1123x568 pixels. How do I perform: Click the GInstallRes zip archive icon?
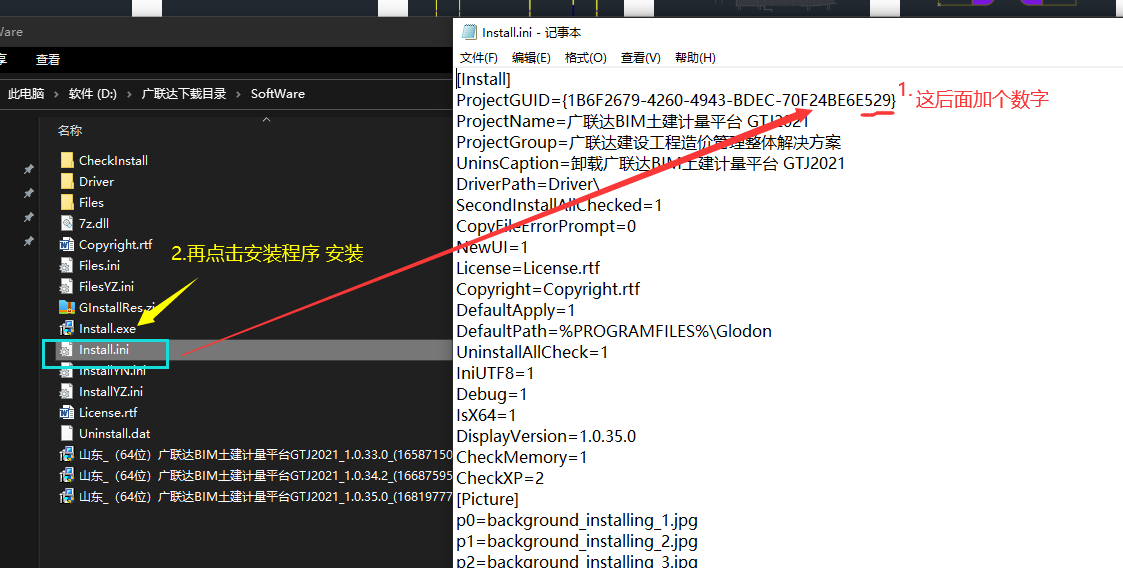pyautogui.click(x=67, y=307)
